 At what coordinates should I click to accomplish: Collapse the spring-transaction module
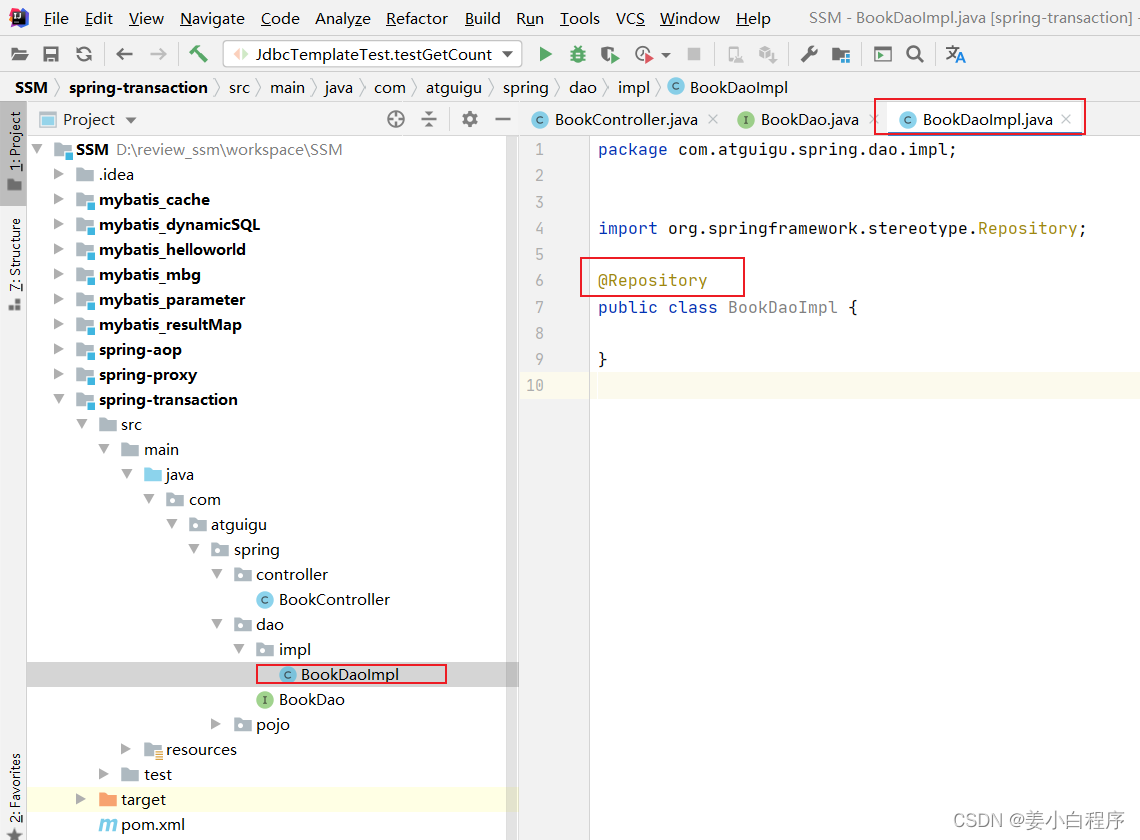[x=58, y=399]
